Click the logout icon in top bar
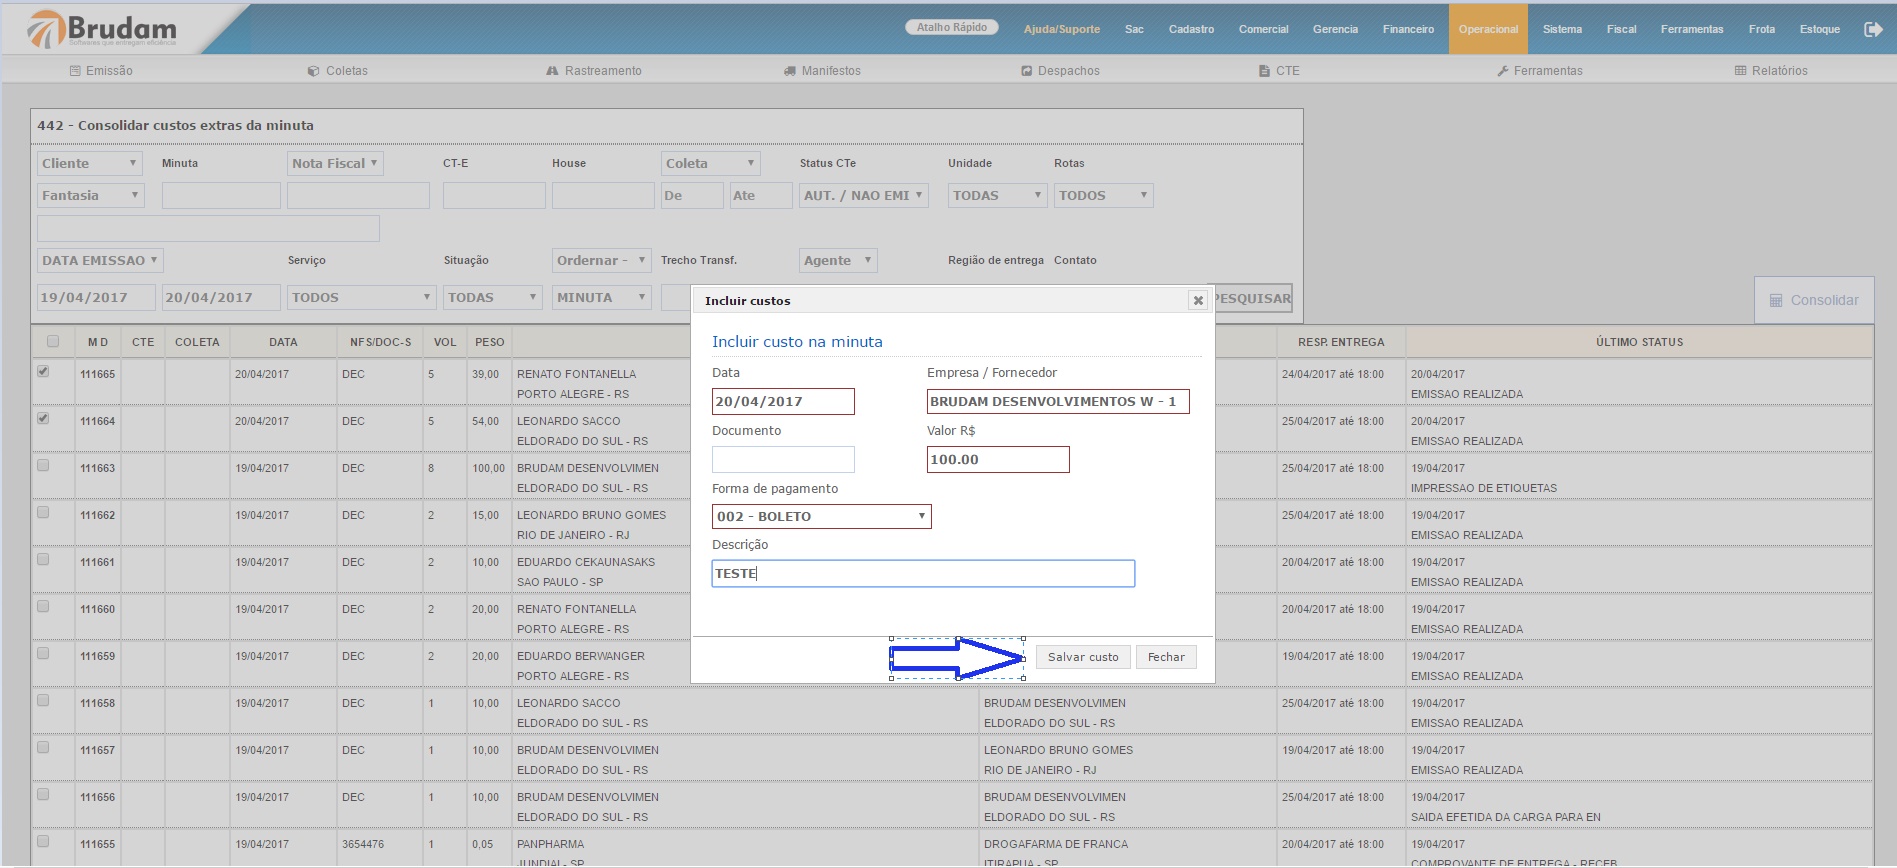Viewport: 1897px width, 868px height. coord(1873,29)
